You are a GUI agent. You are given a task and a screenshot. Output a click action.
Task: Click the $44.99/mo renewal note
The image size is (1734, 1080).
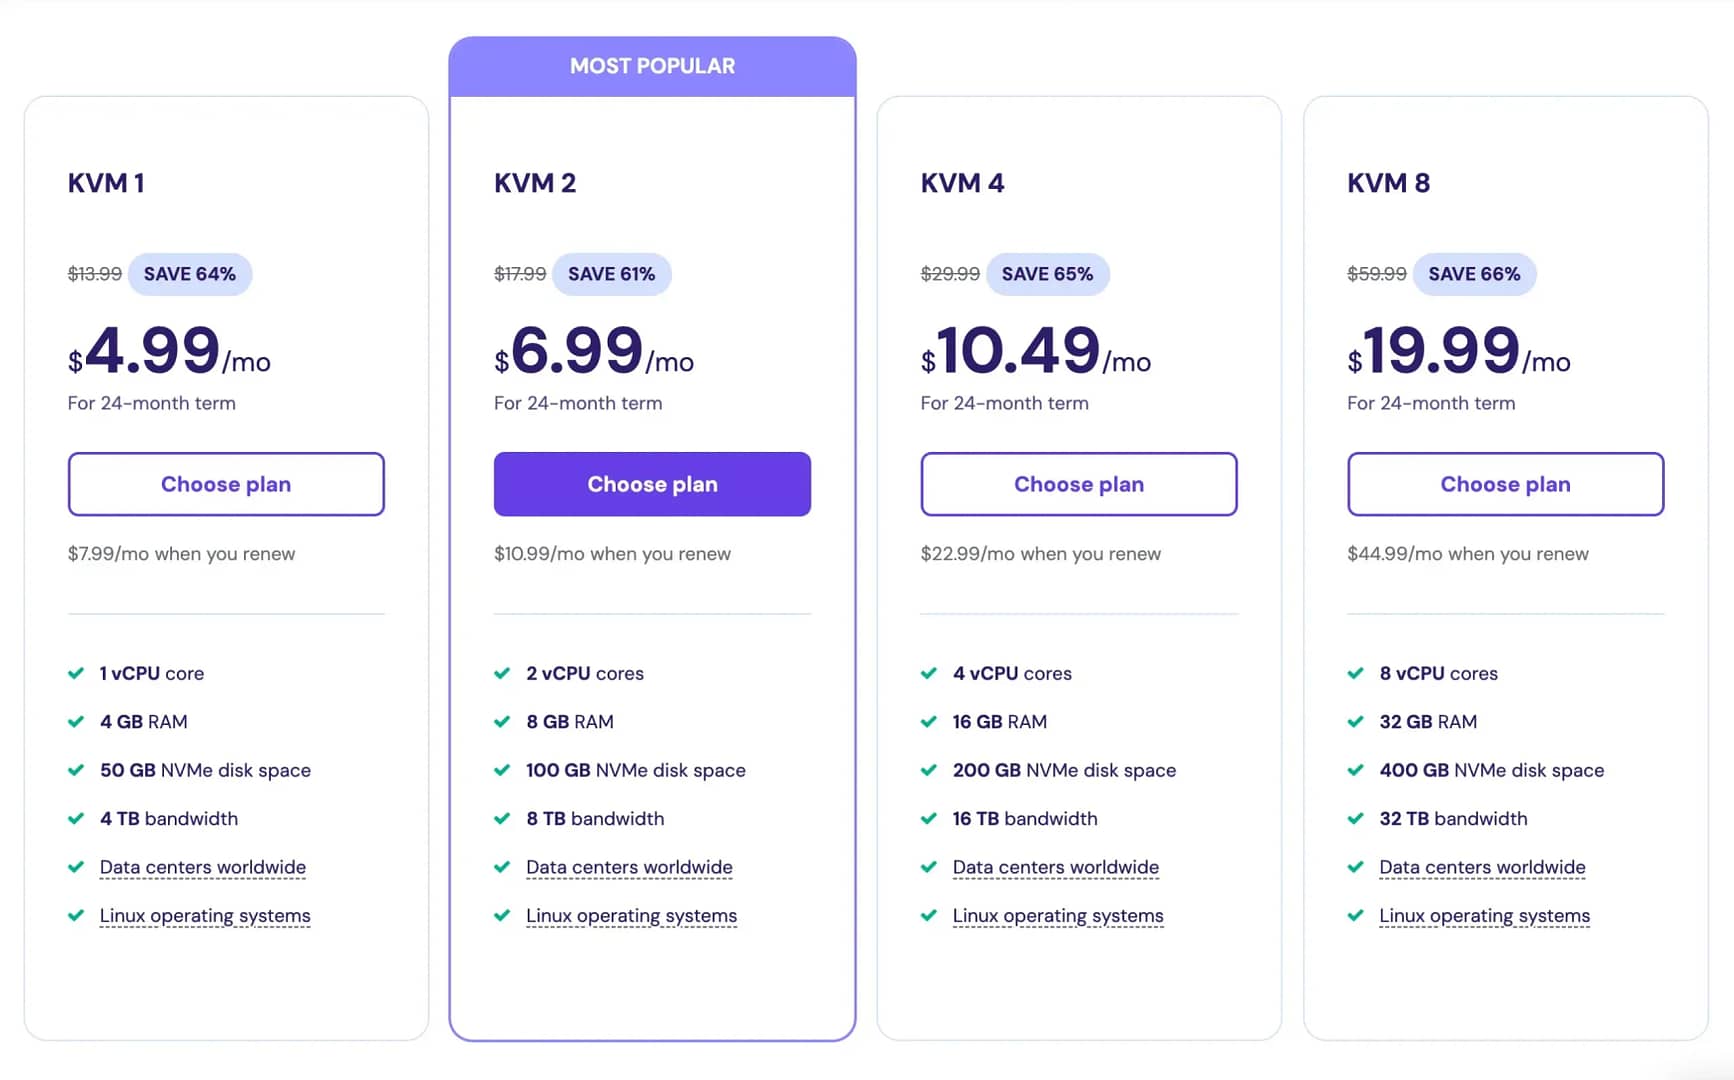point(1468,554)
